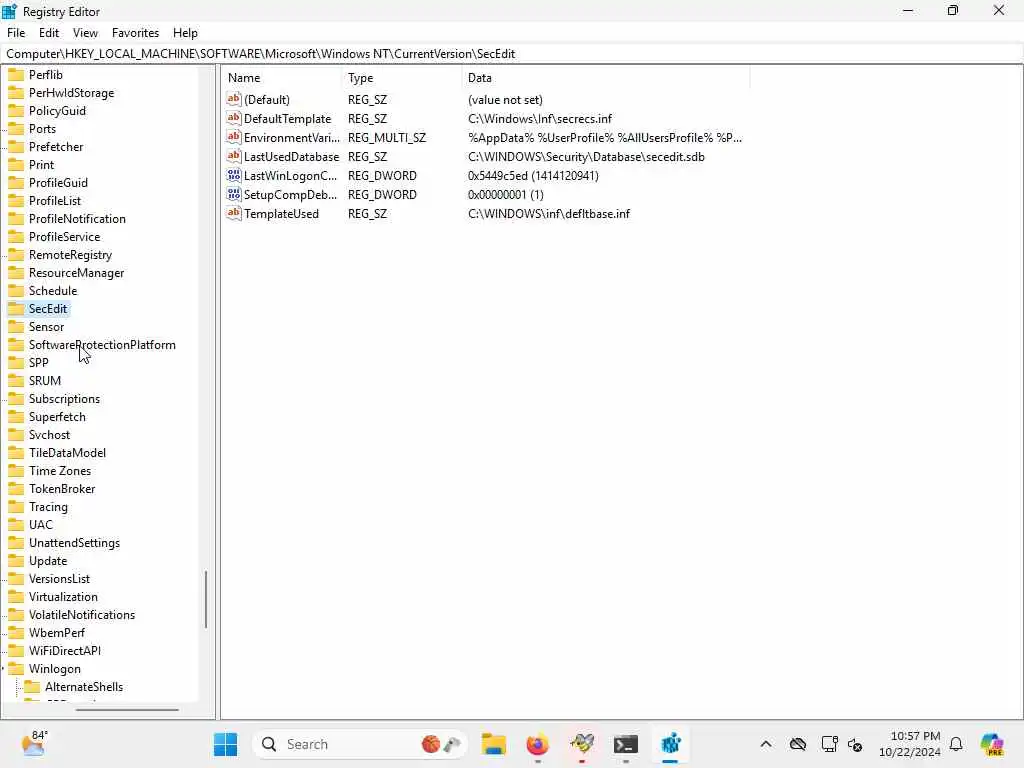The image size is (1024, 768).
Task: Click the Prefetcher folder icon
Action: click(x=16, y=146)
